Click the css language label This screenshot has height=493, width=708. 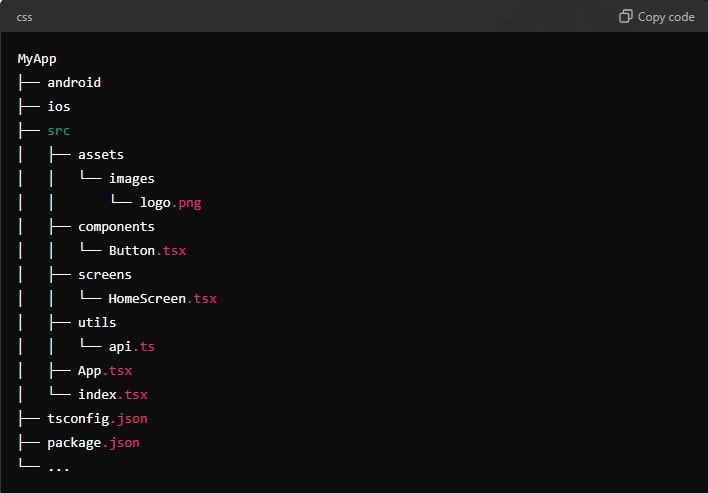click(x=25, y=17)
